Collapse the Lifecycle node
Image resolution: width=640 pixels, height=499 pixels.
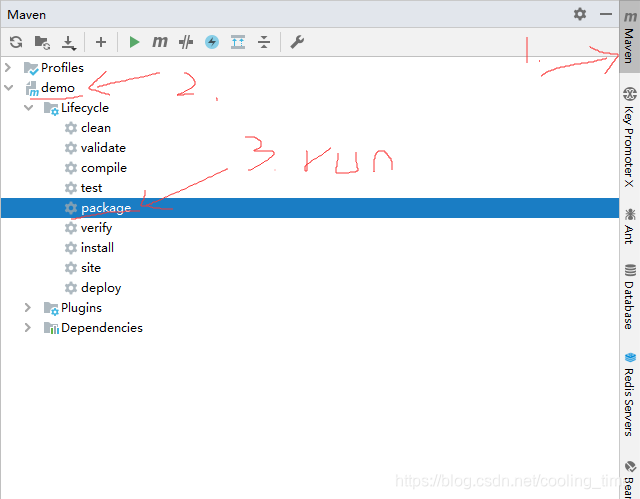pyautogui.click(x=29, y=108)
